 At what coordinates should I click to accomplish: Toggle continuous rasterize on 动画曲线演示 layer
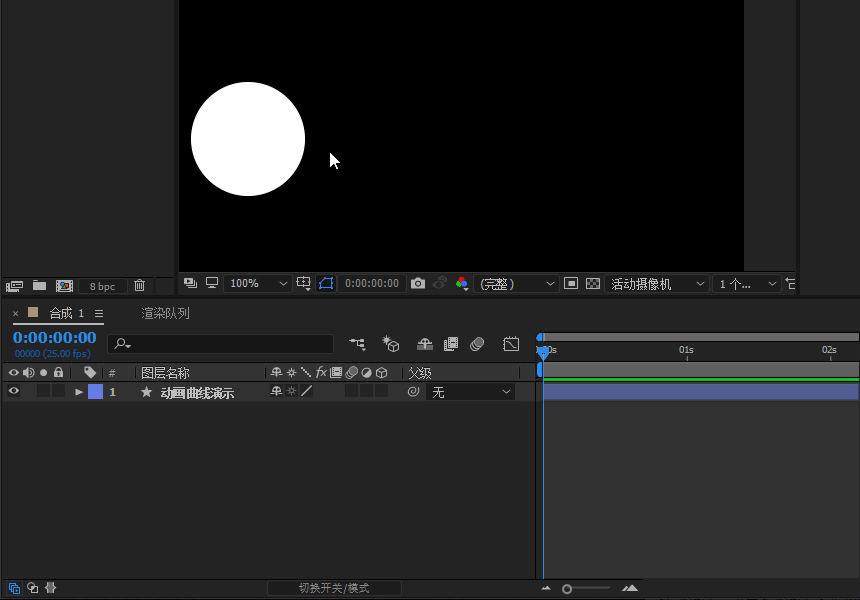pos(292,391)
